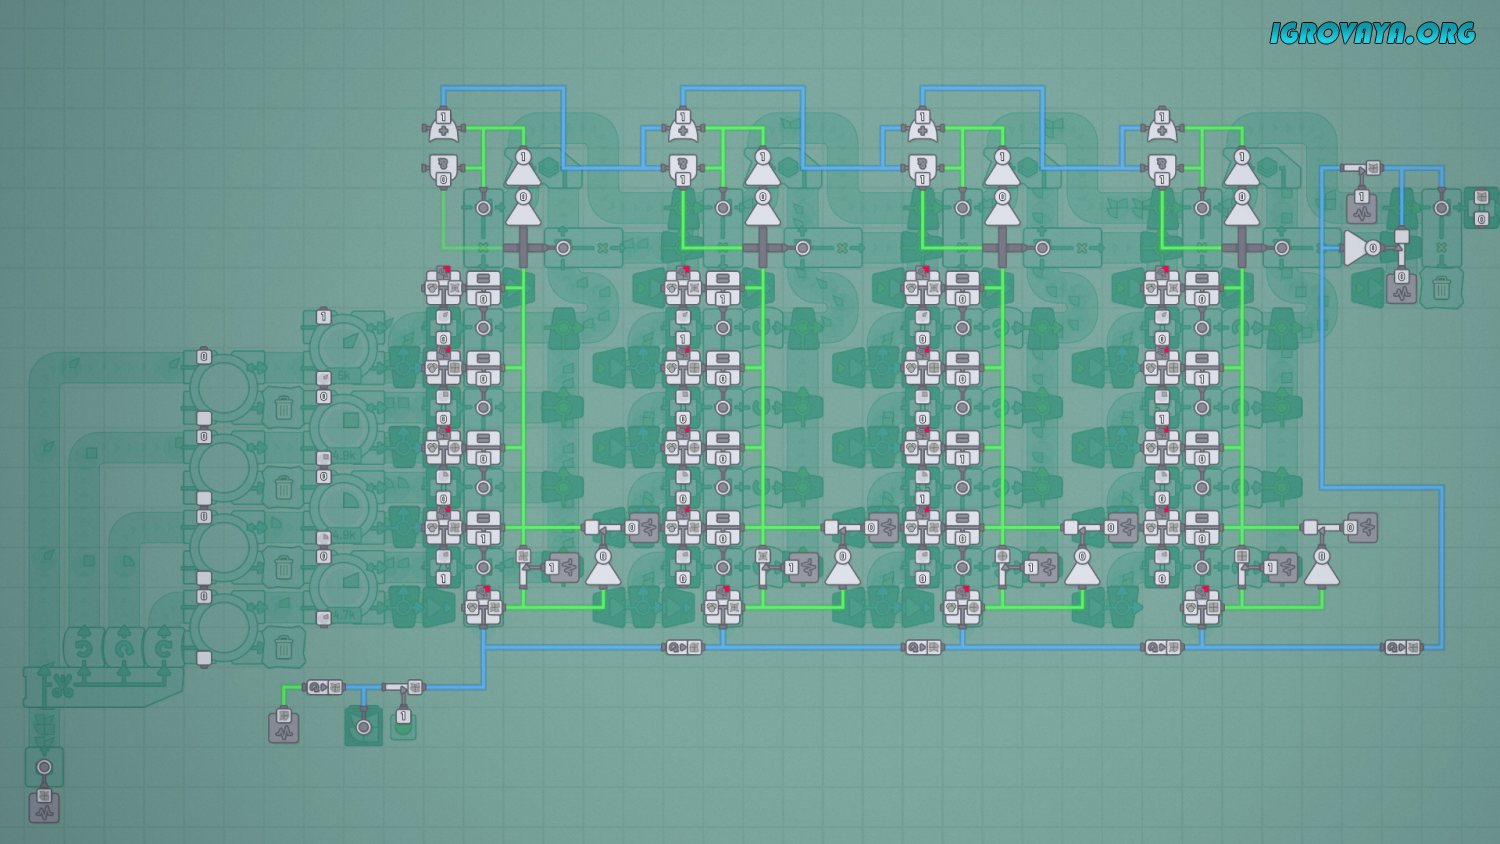Image resolution: width=1500 pixels, height=844 pixels.
Task: Select the constant signal in bottom-left corner
Action: [x=44, y=806]
